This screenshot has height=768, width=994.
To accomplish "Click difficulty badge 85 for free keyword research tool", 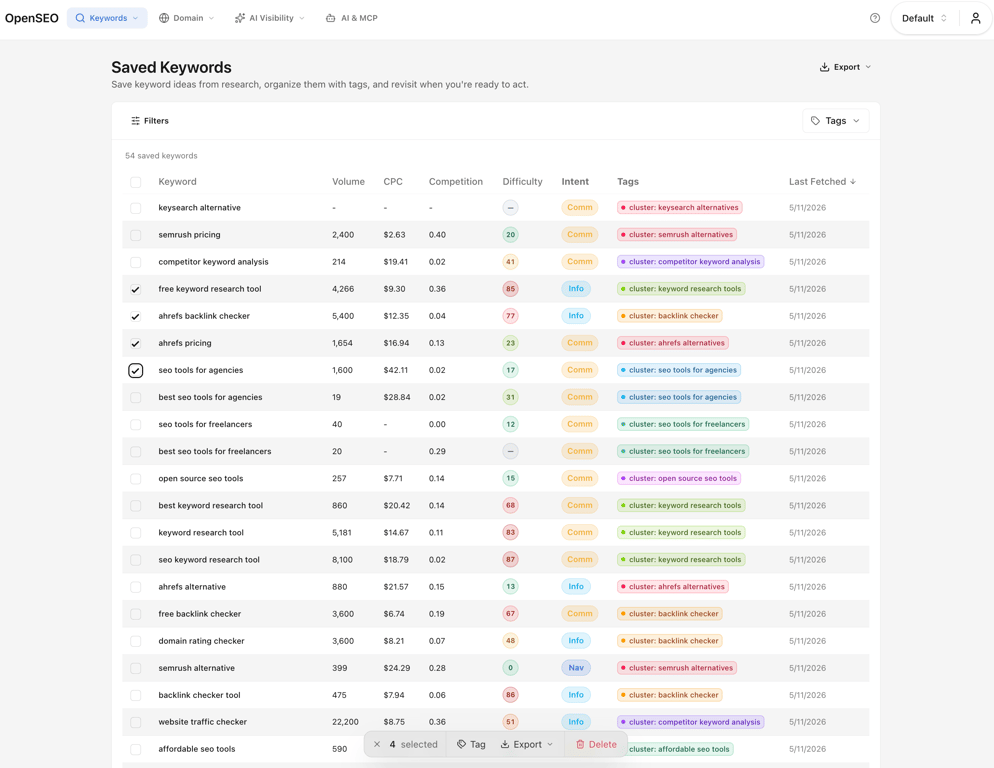I will [x=510, y=289].
